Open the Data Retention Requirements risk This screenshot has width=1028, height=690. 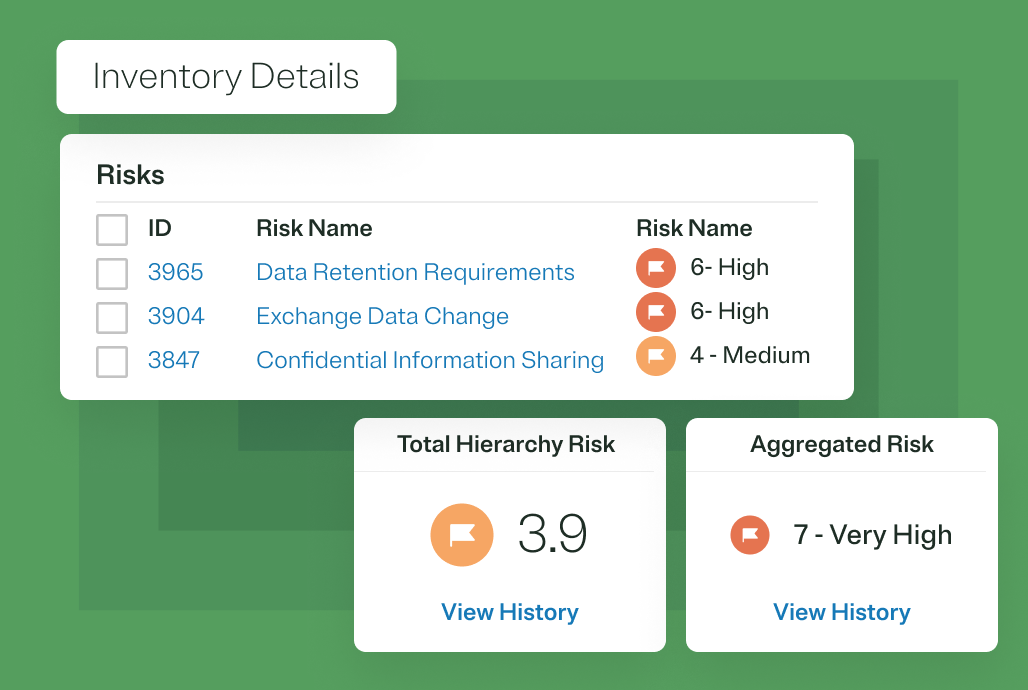coord(415,272)
